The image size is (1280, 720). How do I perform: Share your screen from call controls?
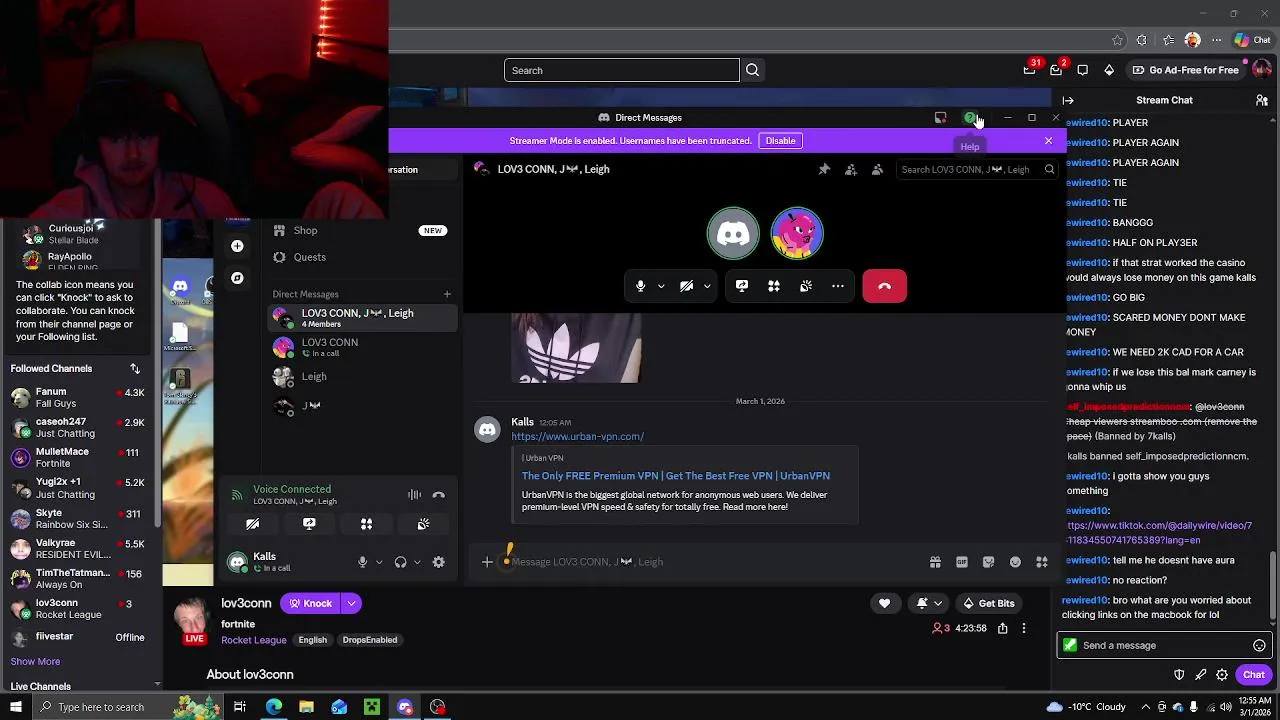pyautogui.click(x=742, y=286)
